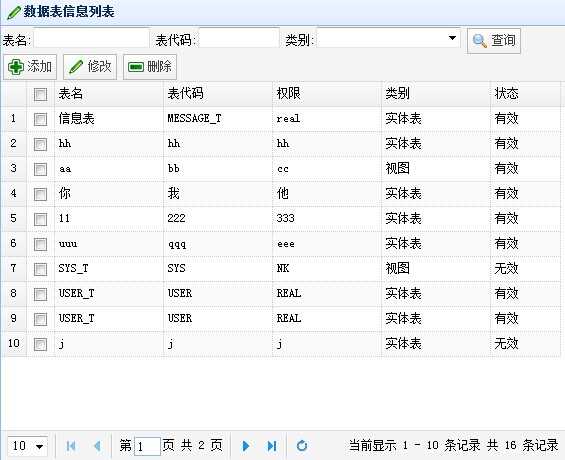Click the 修改 (edit) button

point(90,67)
